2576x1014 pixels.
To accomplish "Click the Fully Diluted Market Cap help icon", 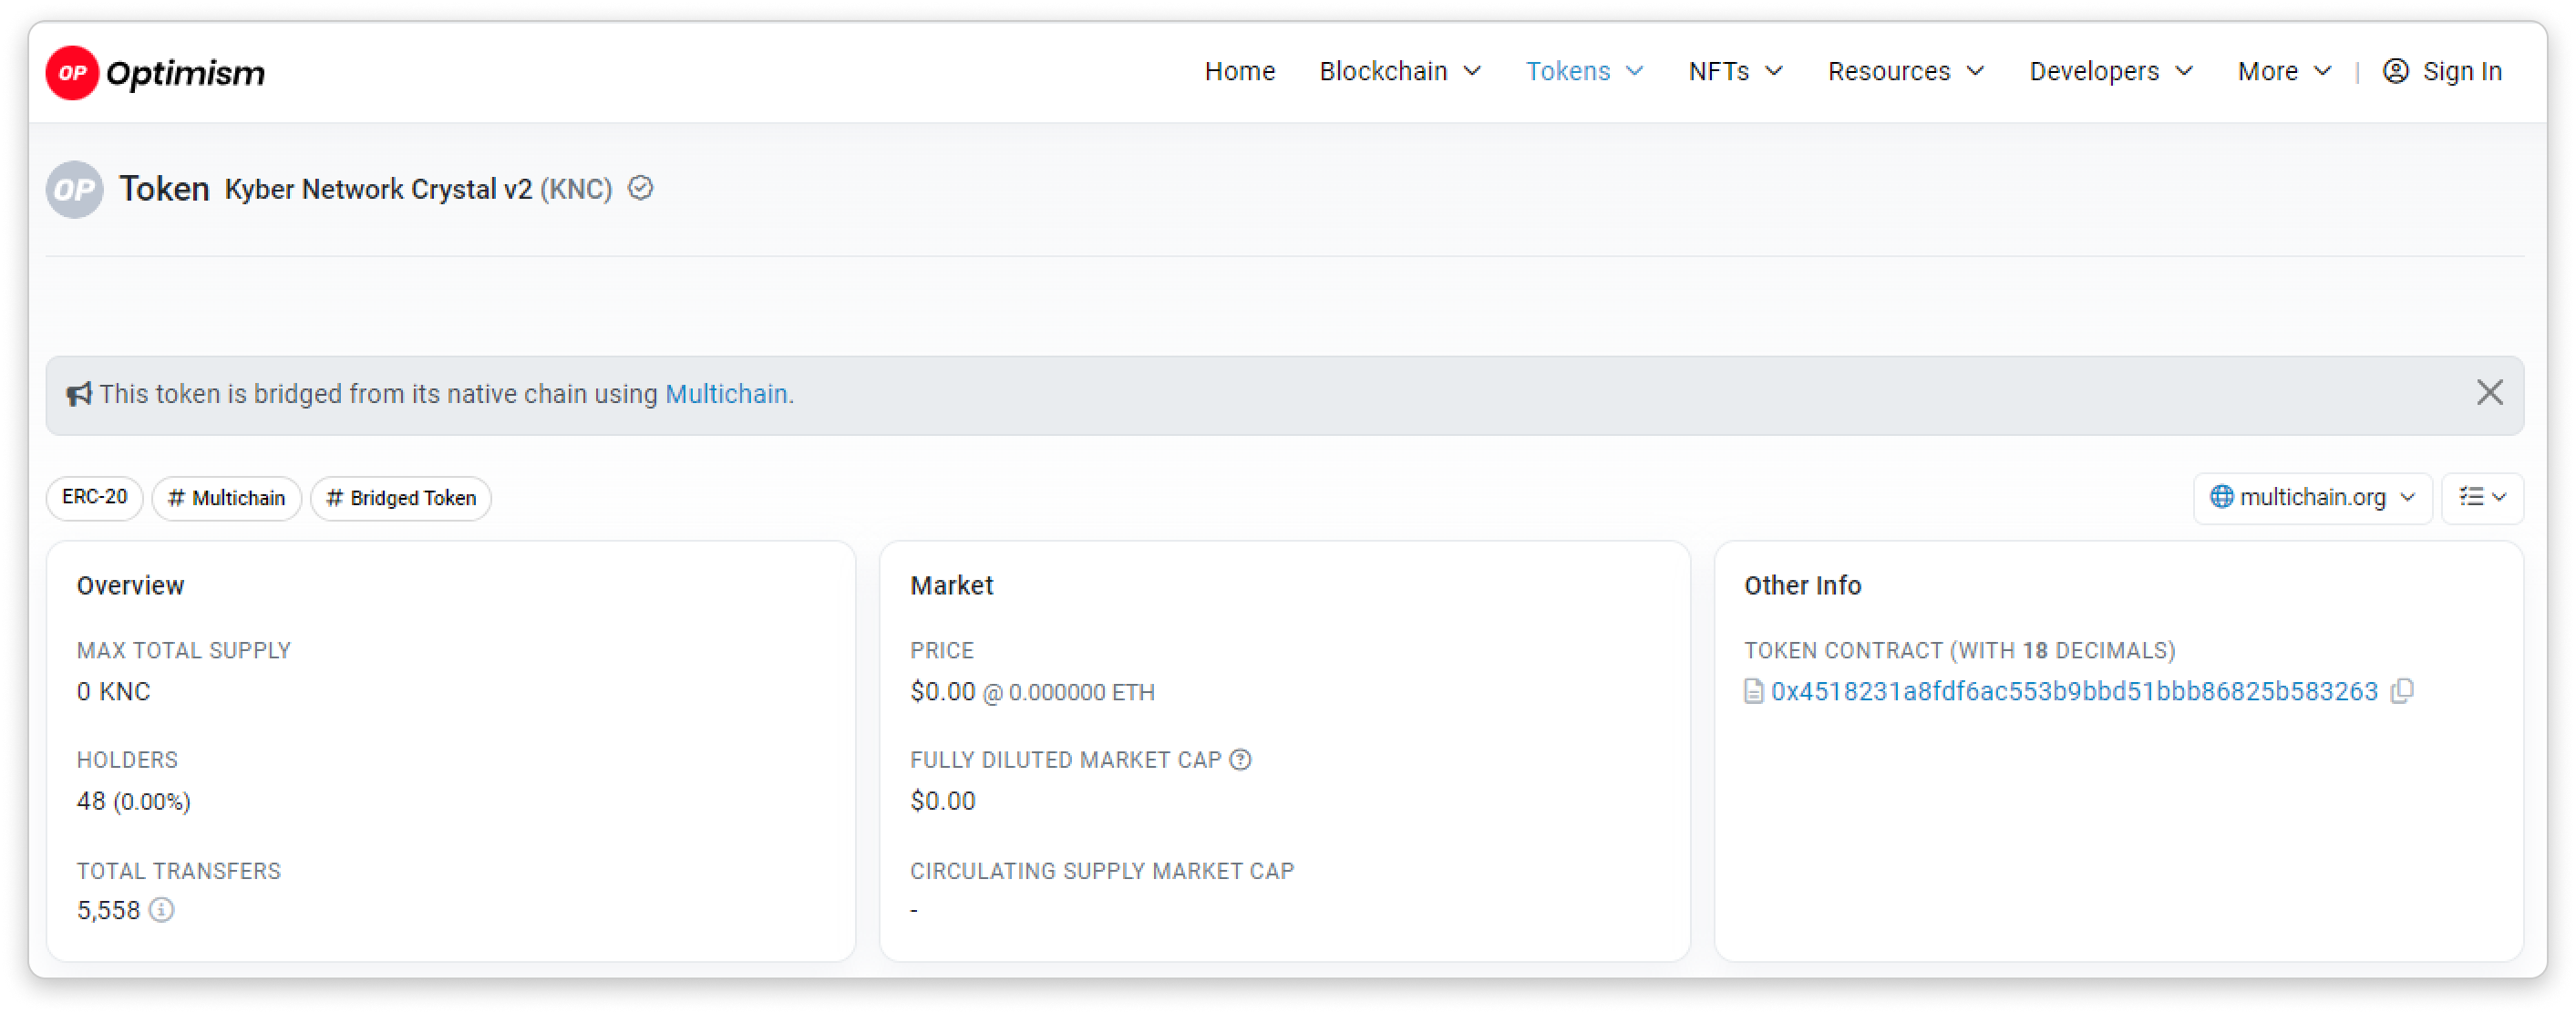I will coord(1241,760).
